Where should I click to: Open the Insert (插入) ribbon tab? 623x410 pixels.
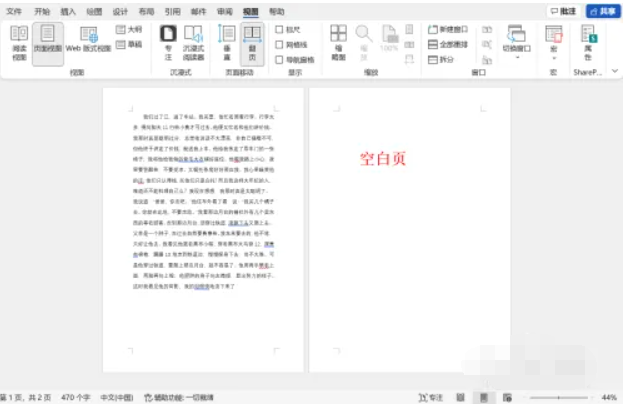click(x=68, y=11)
